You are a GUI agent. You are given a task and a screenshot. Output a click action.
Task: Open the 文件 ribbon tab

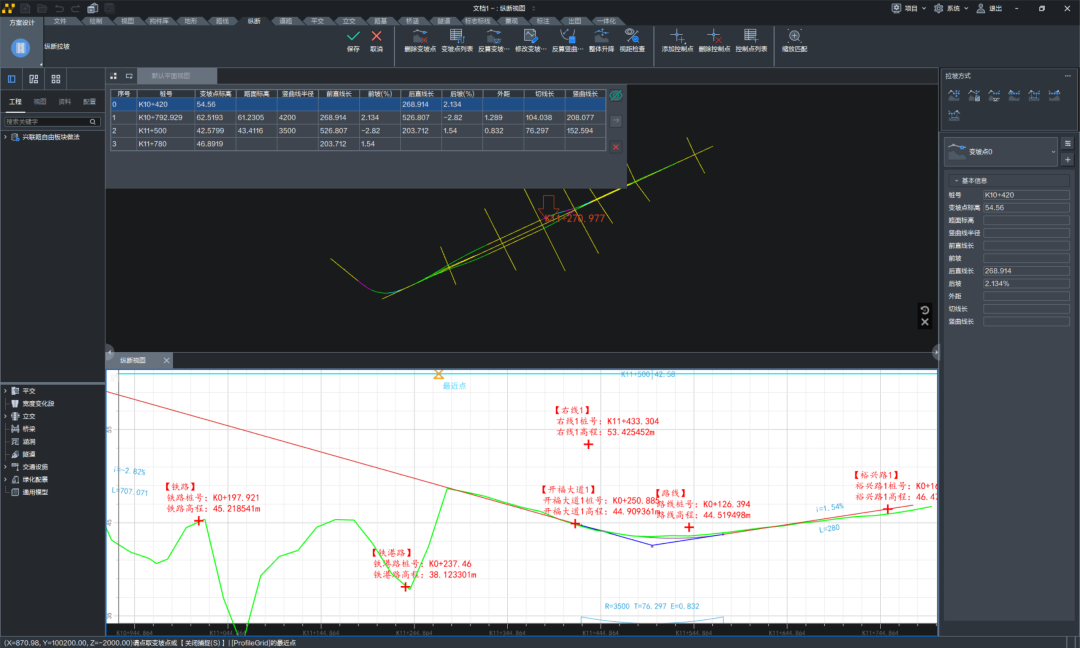tap(60, 21)
